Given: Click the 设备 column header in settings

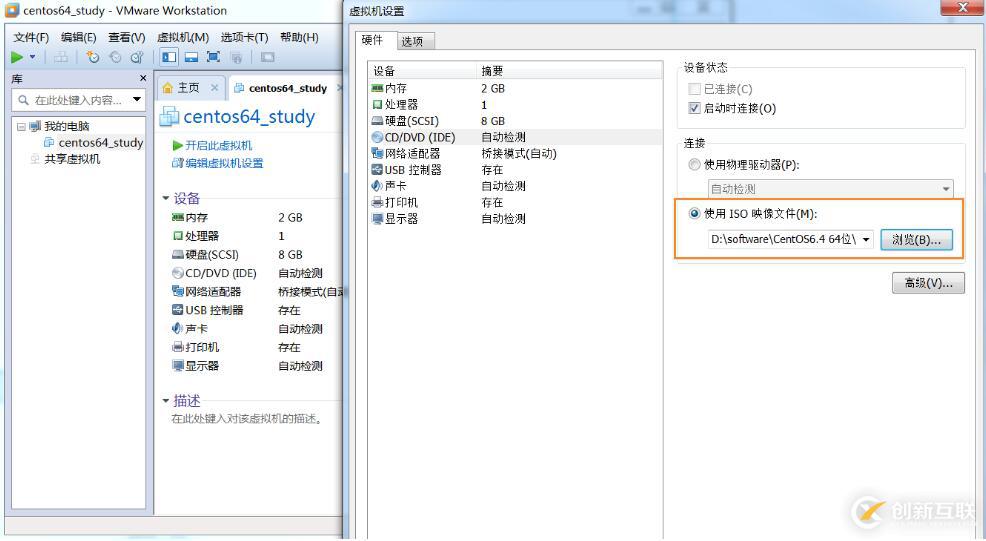Looking at the screenshot, I should (x=423, y=71).
